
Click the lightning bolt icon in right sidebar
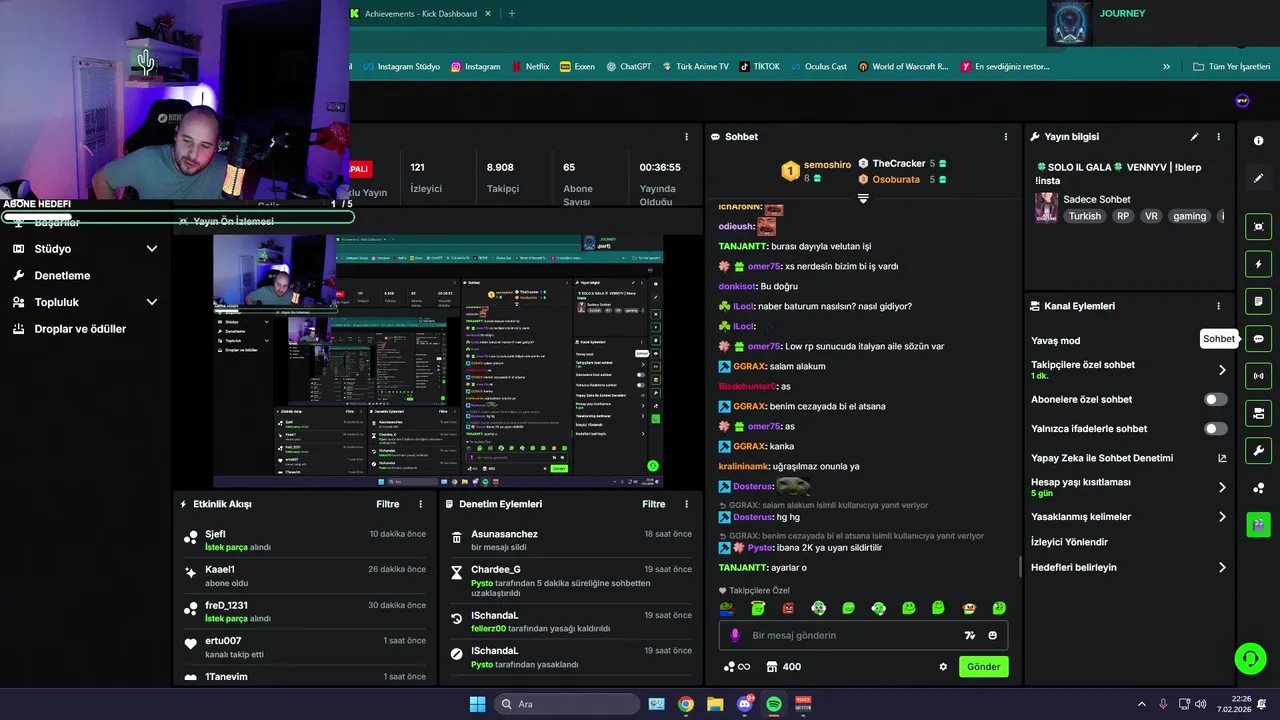pos(1258,264)
